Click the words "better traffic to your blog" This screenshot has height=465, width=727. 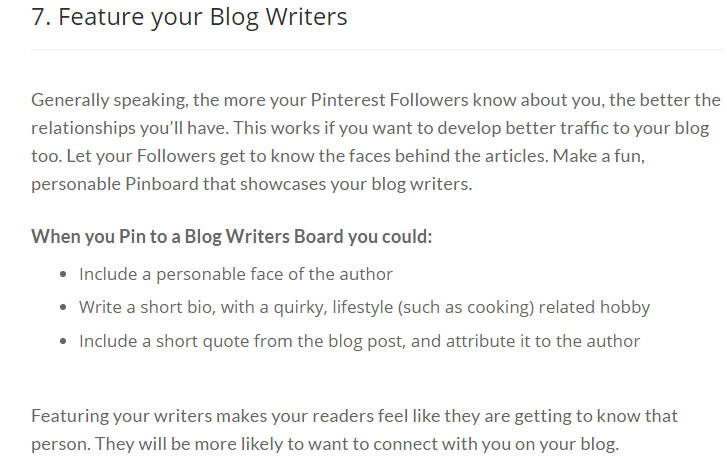click(607, 128)
